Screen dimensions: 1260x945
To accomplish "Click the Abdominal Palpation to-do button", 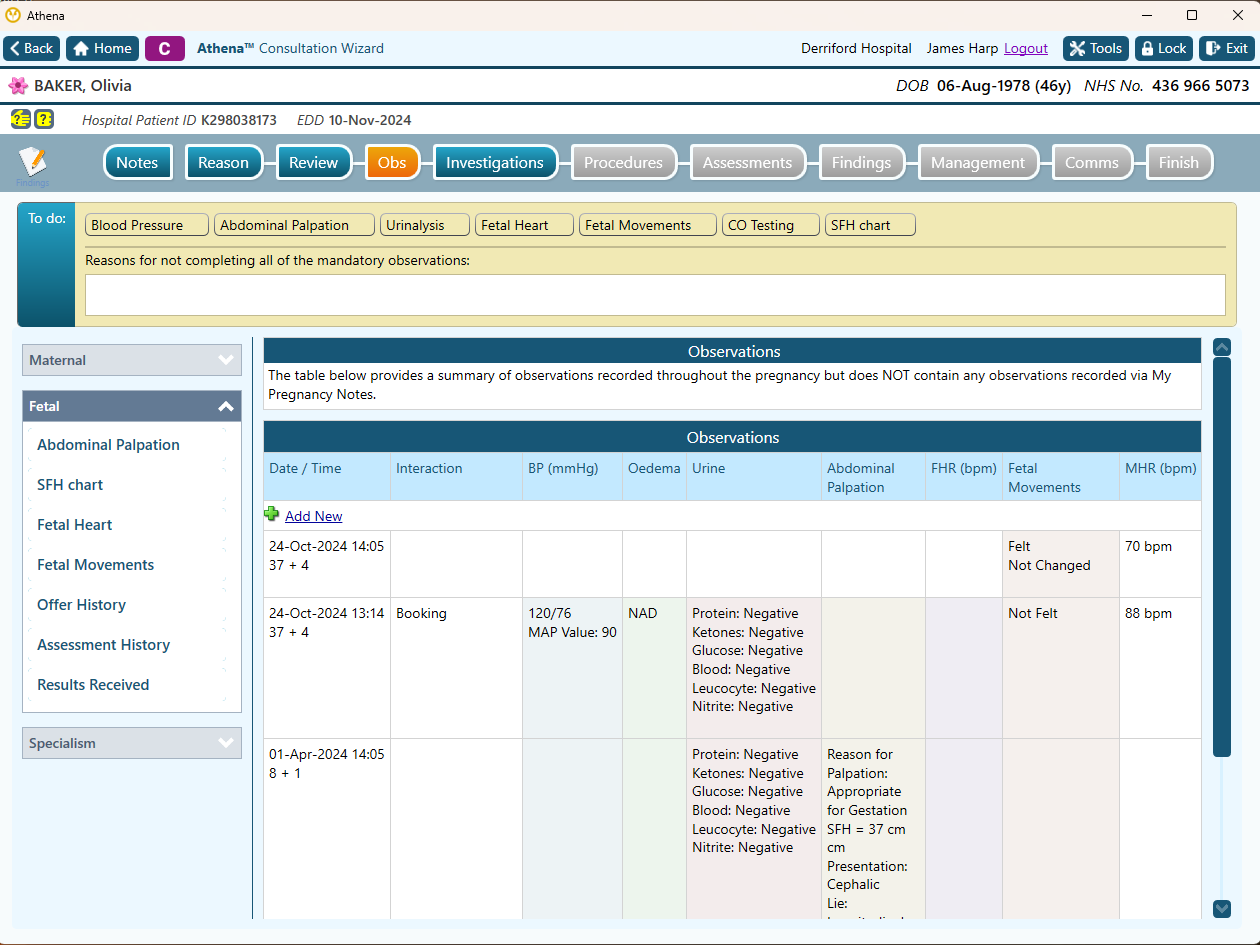I will coord(294,225).
